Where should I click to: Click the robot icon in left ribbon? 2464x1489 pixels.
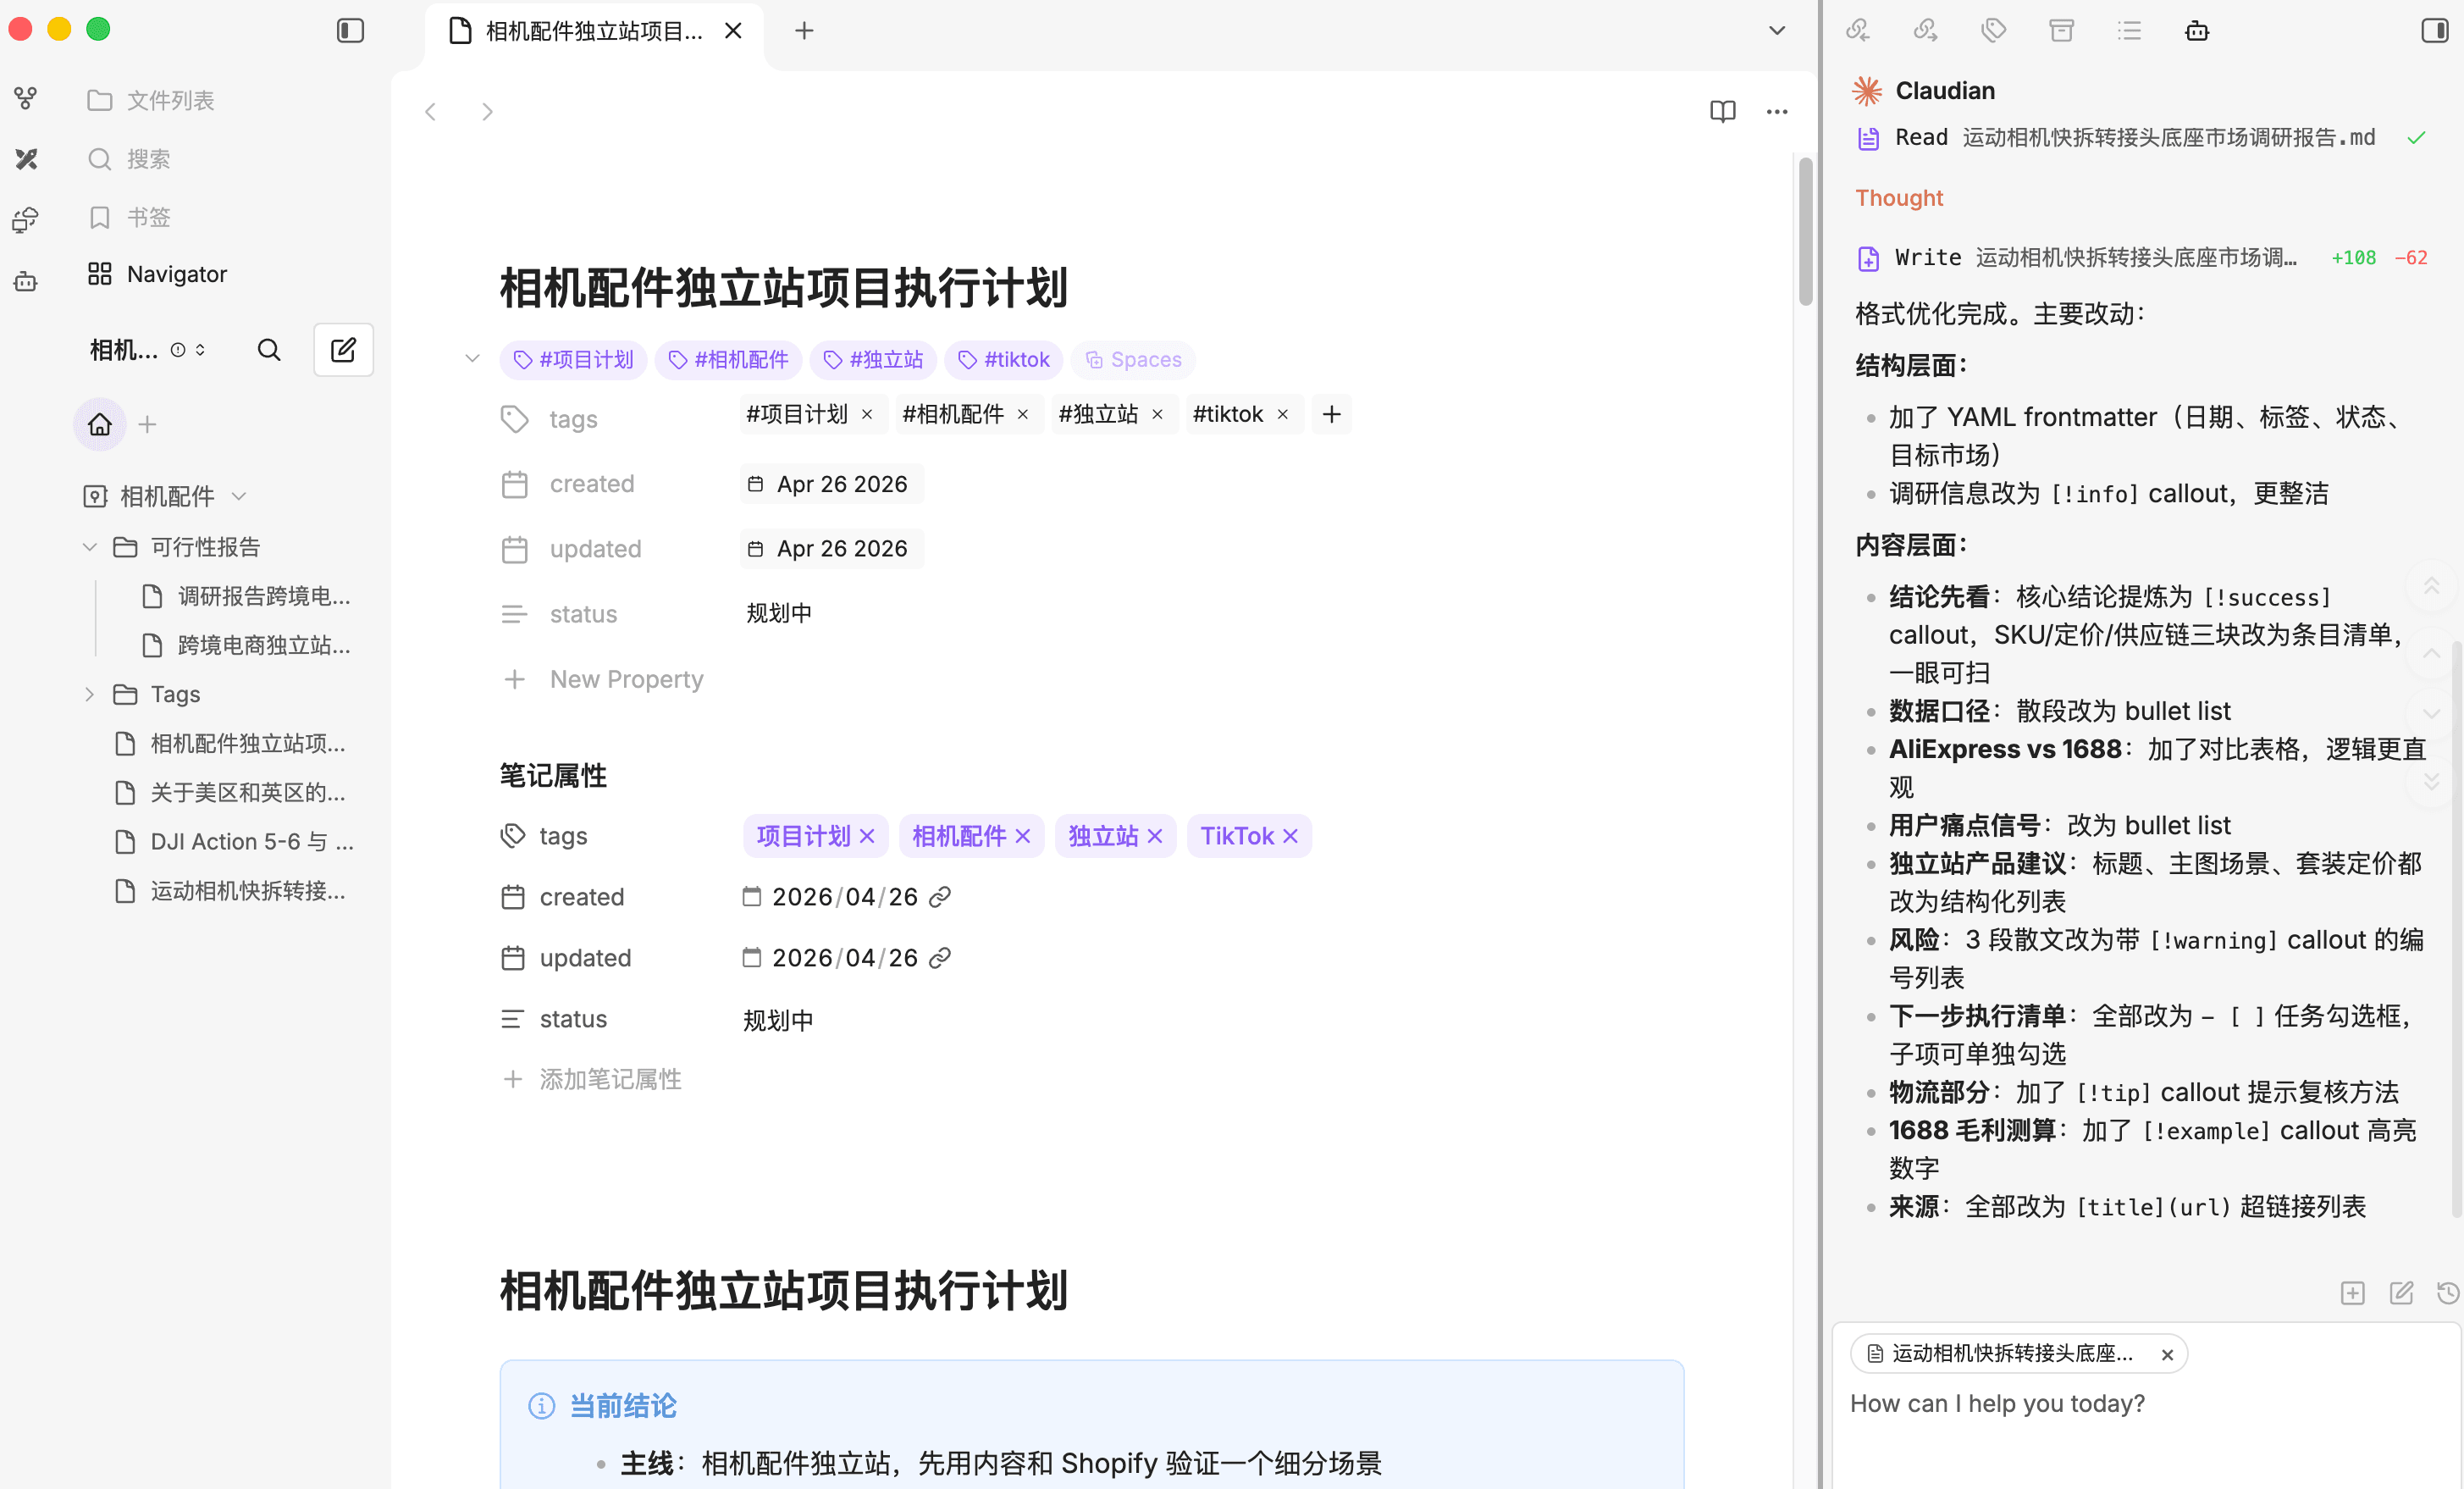point(26,281)
